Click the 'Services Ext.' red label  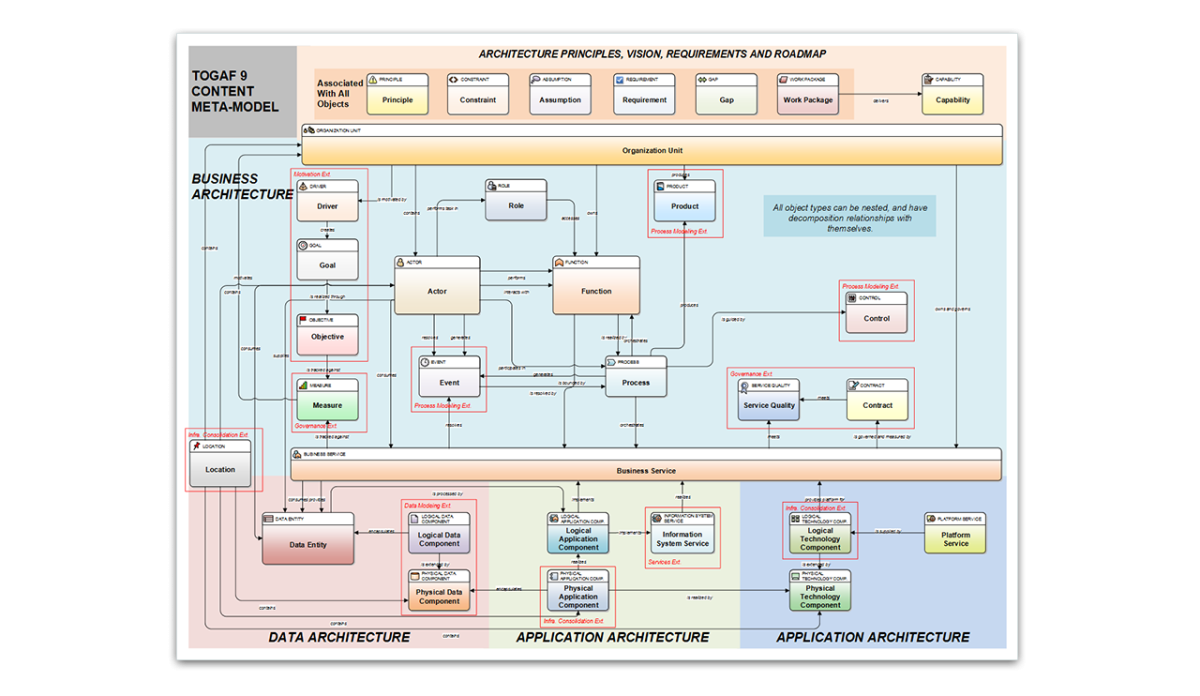[x=664, y=562]
